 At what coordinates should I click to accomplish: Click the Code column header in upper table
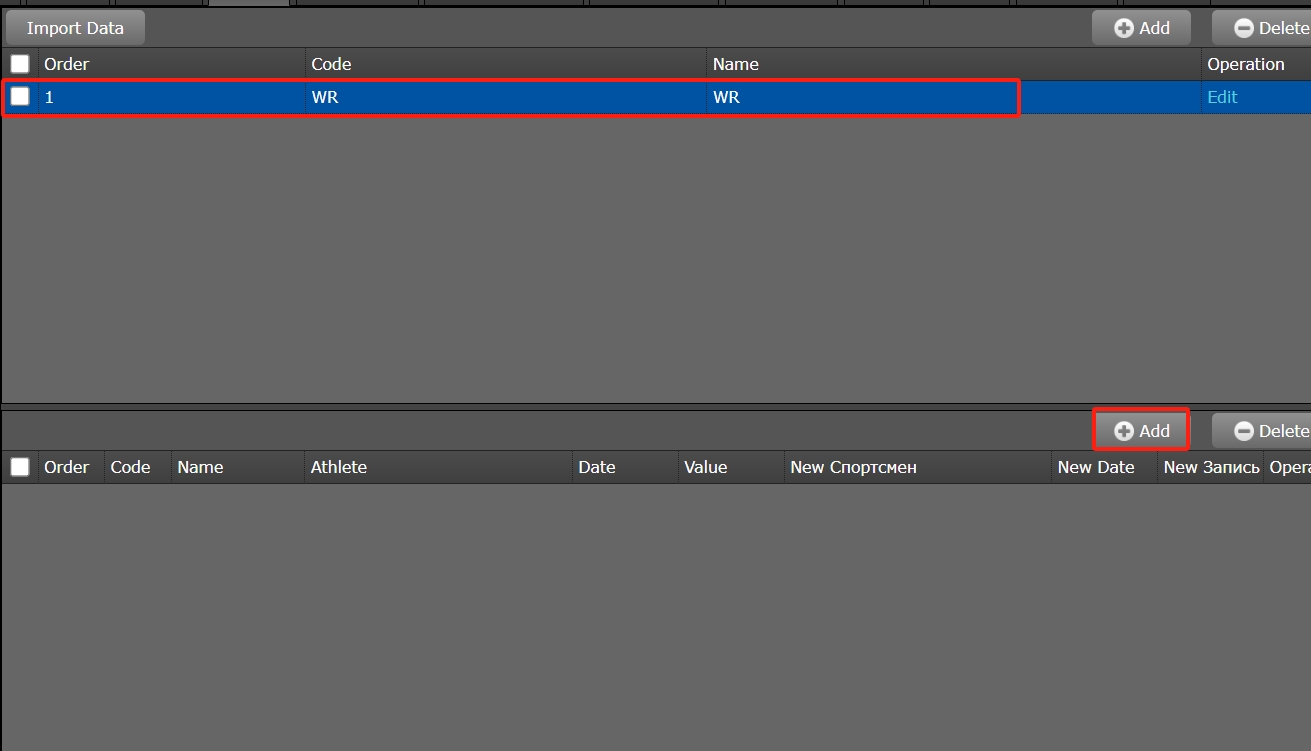tap(331, 64)
